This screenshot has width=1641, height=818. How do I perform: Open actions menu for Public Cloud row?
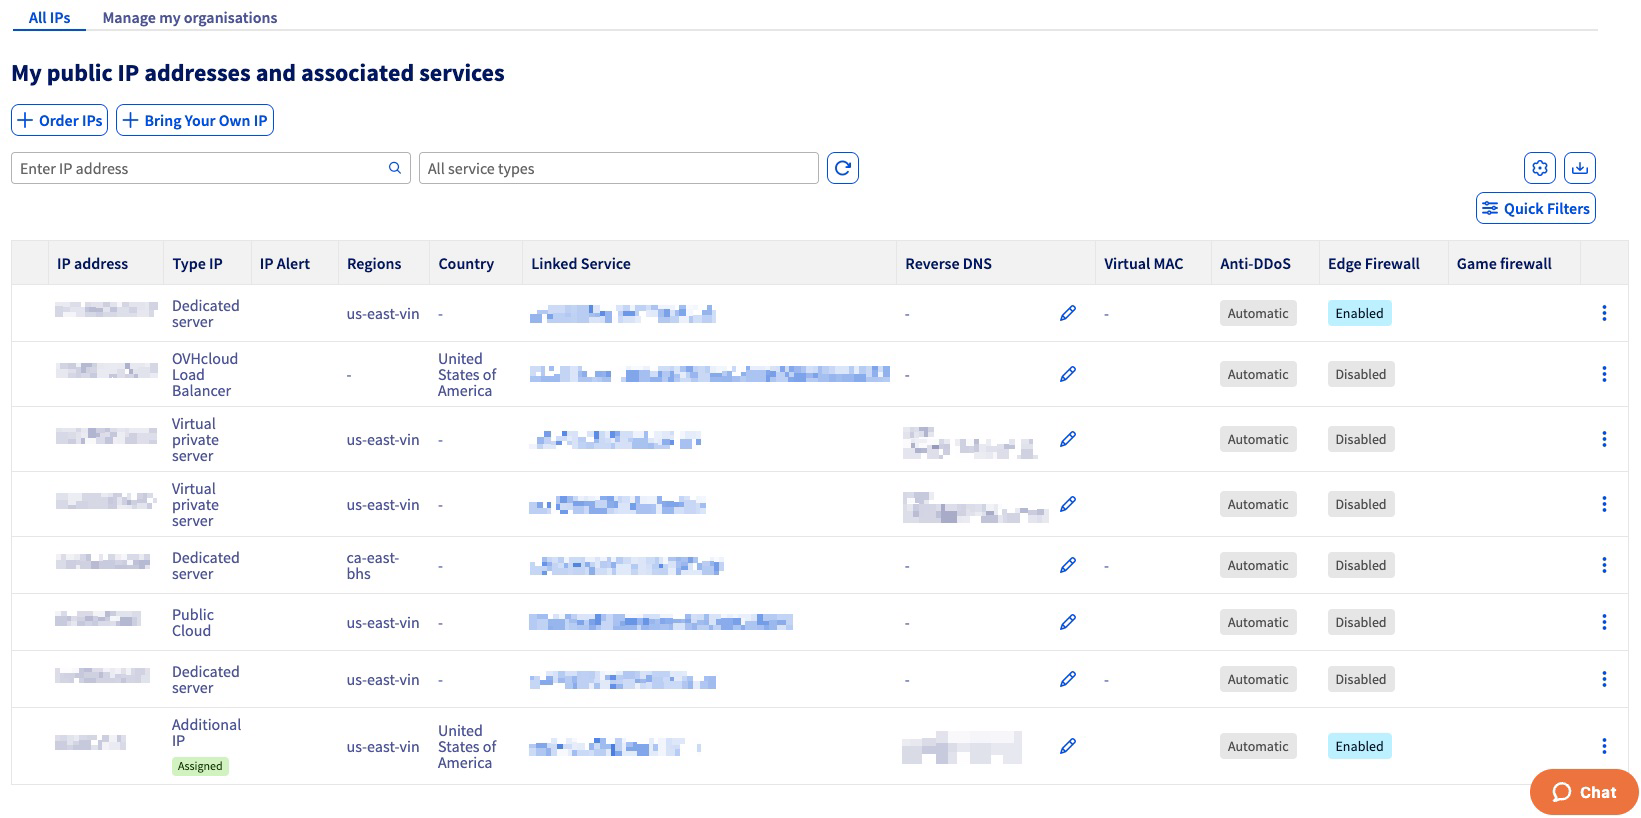click(x=1604, y=622)
